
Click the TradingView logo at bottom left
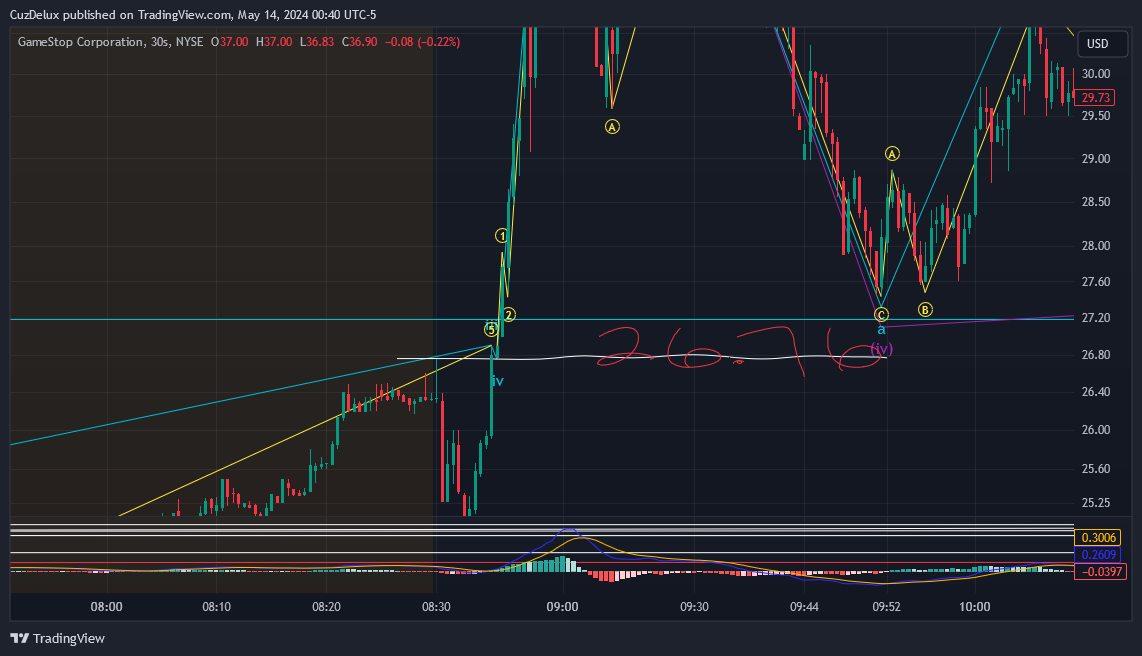(58, 639)
